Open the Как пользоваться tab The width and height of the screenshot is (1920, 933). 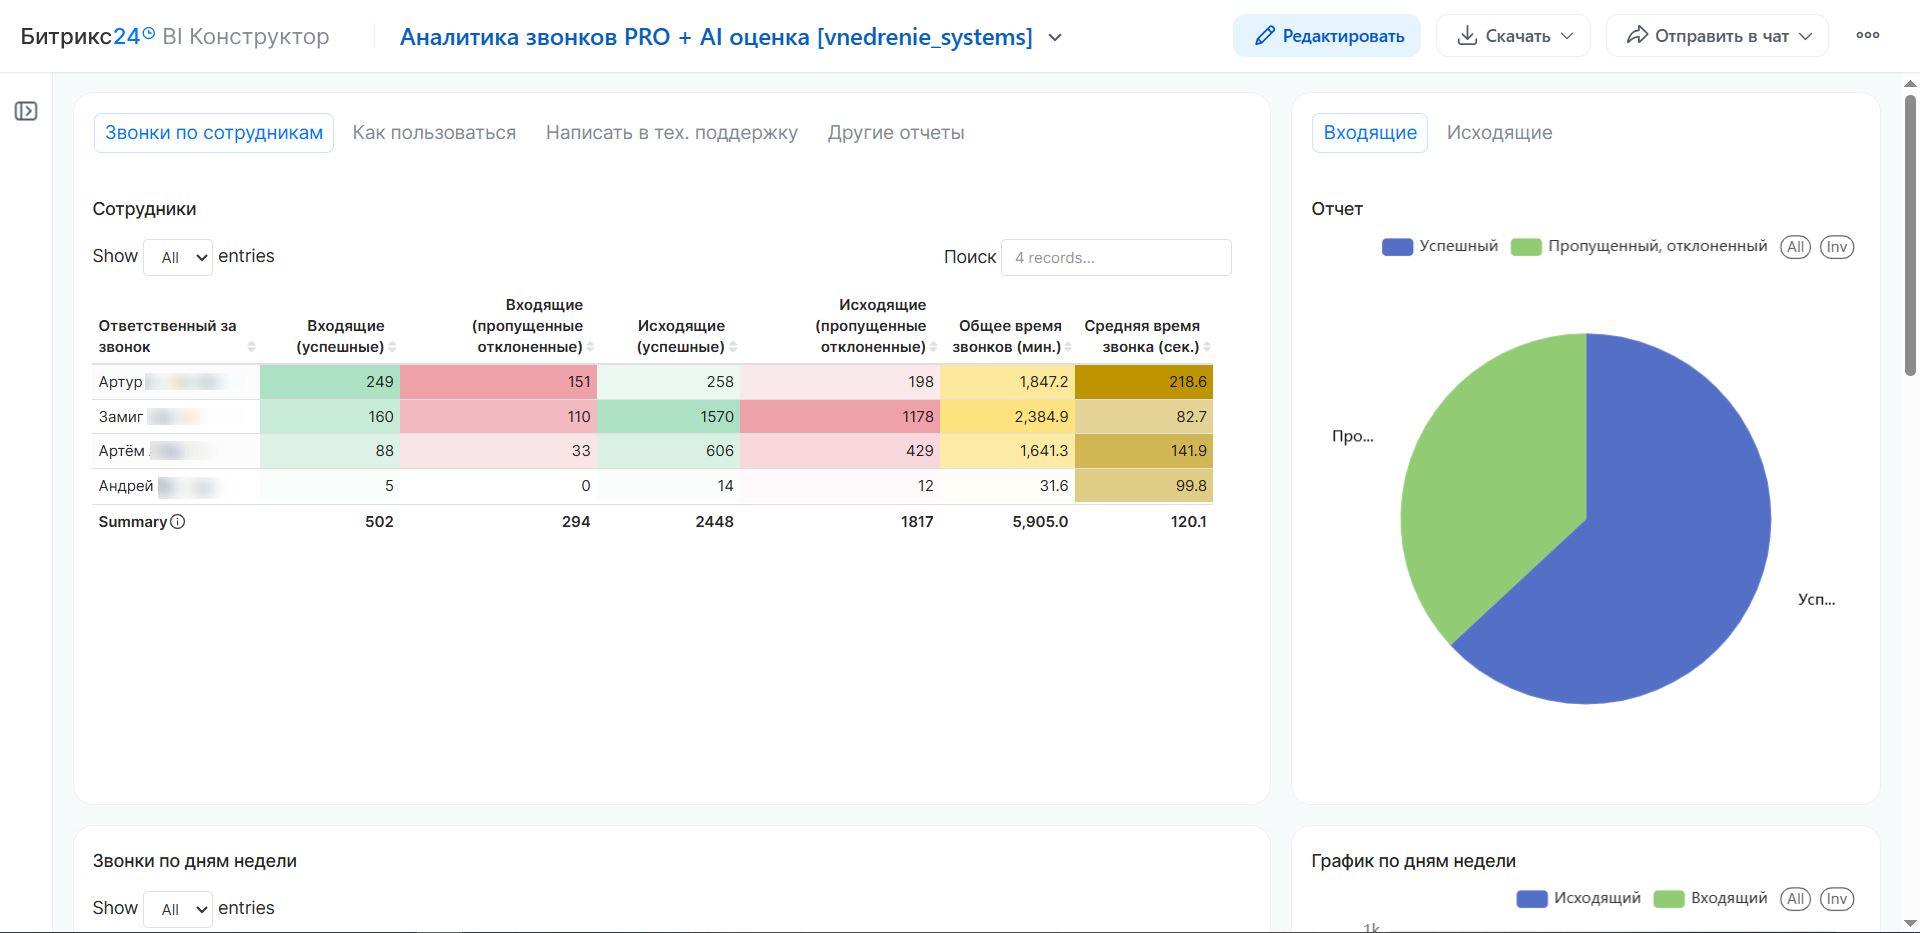(434, 133)
